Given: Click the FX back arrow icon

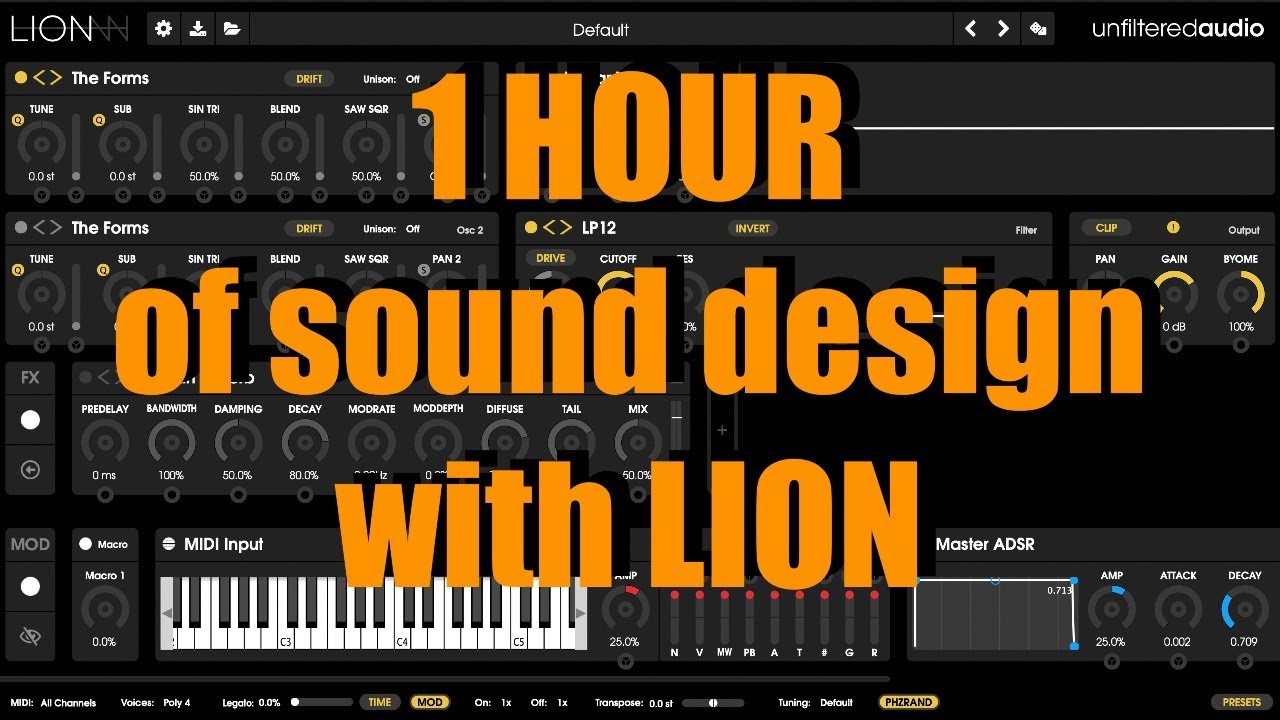Looking at the screenshot, I should pos(30,470).
